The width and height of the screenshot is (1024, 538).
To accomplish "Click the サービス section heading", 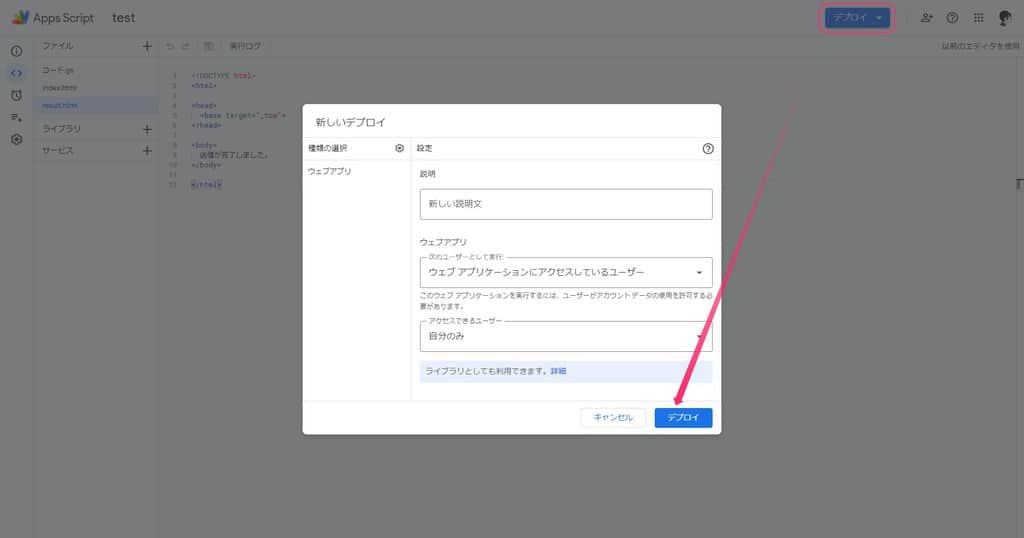I will (57, 150).
